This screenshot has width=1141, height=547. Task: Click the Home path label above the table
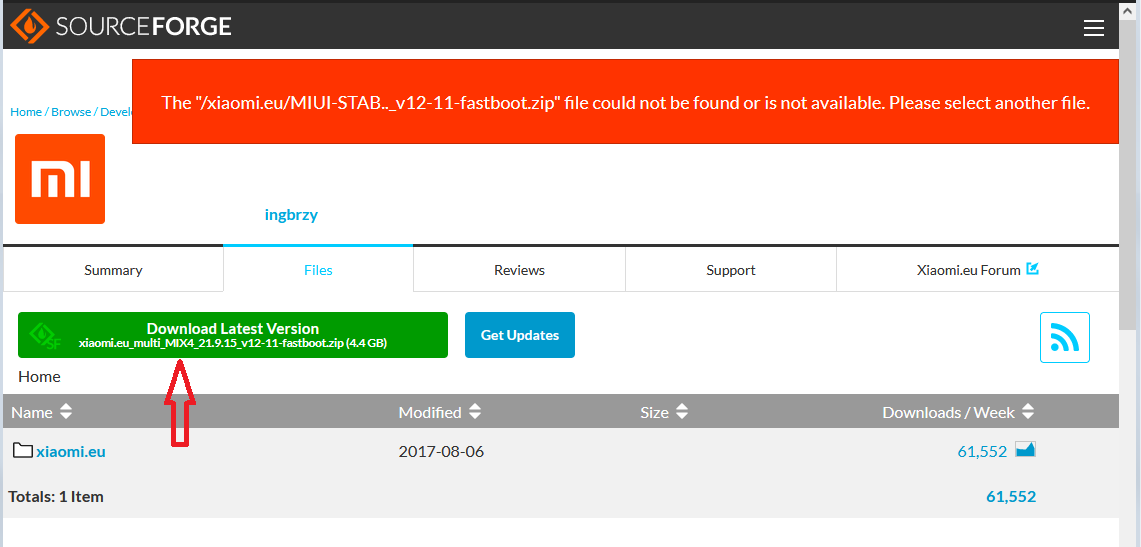(39, 377)
